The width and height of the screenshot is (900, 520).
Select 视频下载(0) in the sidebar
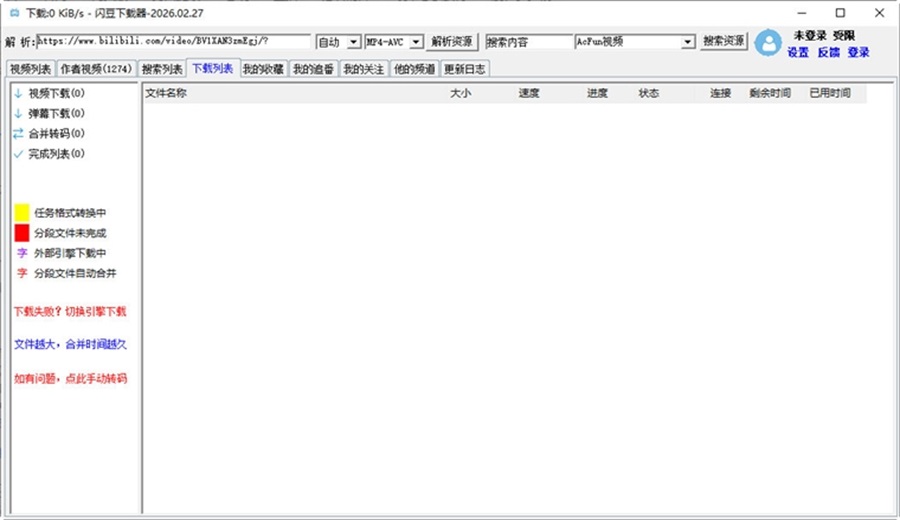[x=56, y=93]
